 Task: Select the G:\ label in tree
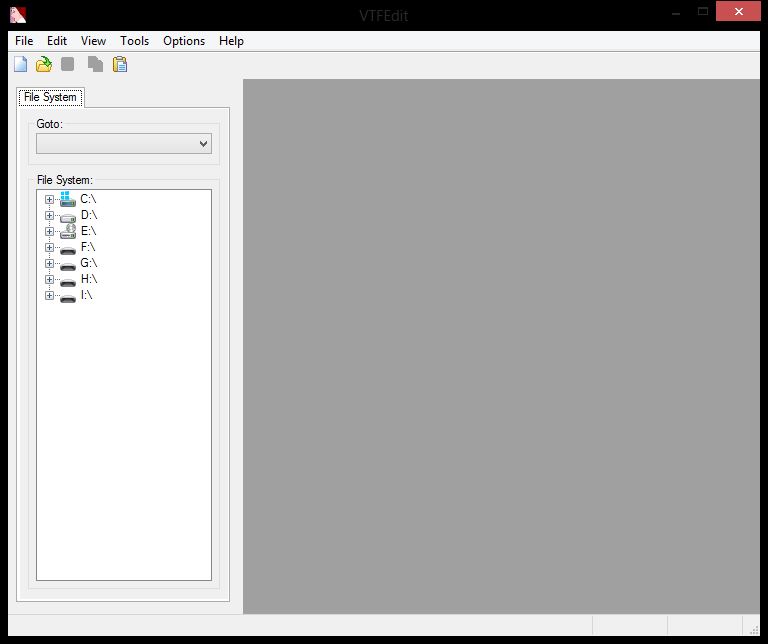[x=89, y=263]
